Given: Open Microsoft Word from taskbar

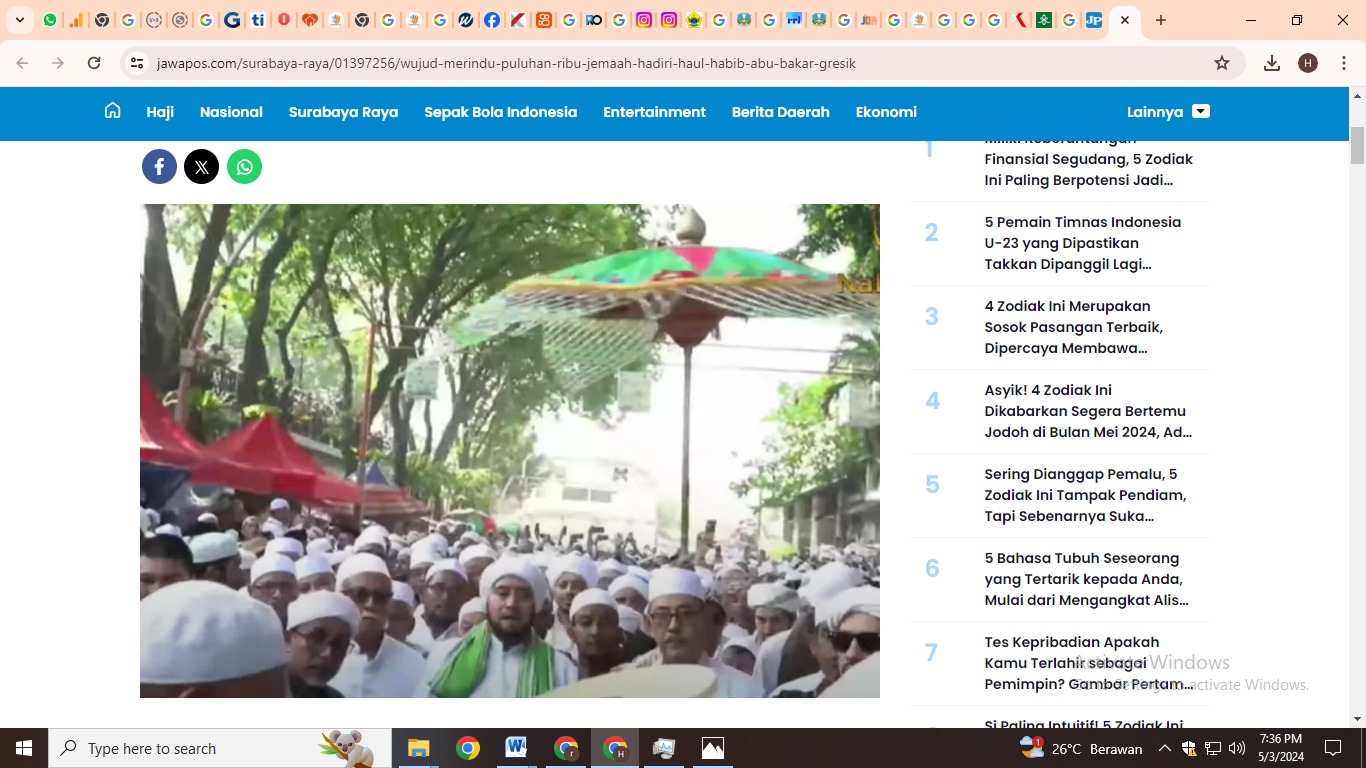Looking at the screenshot, I should tap(516, 748).
